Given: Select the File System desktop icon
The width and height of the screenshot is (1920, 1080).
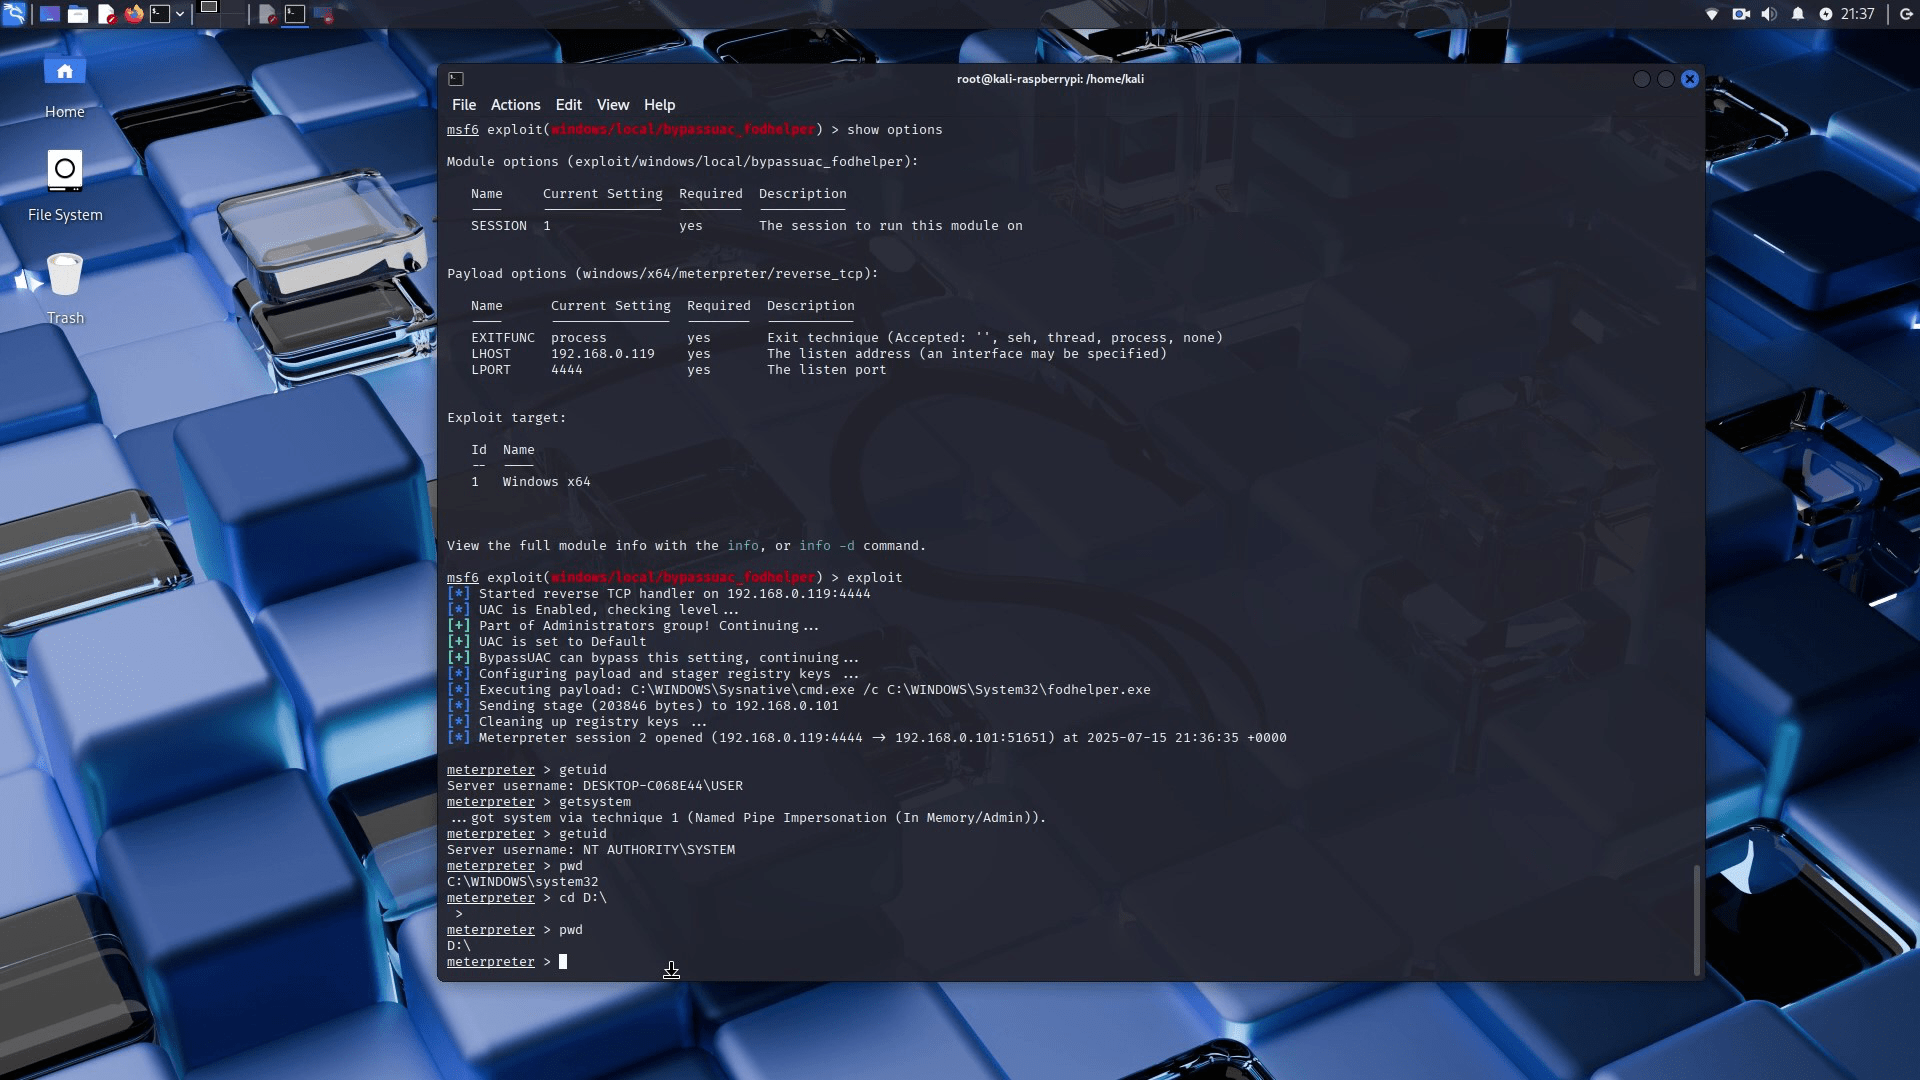Looking at the screenshot, I should [x=65, y=187].
